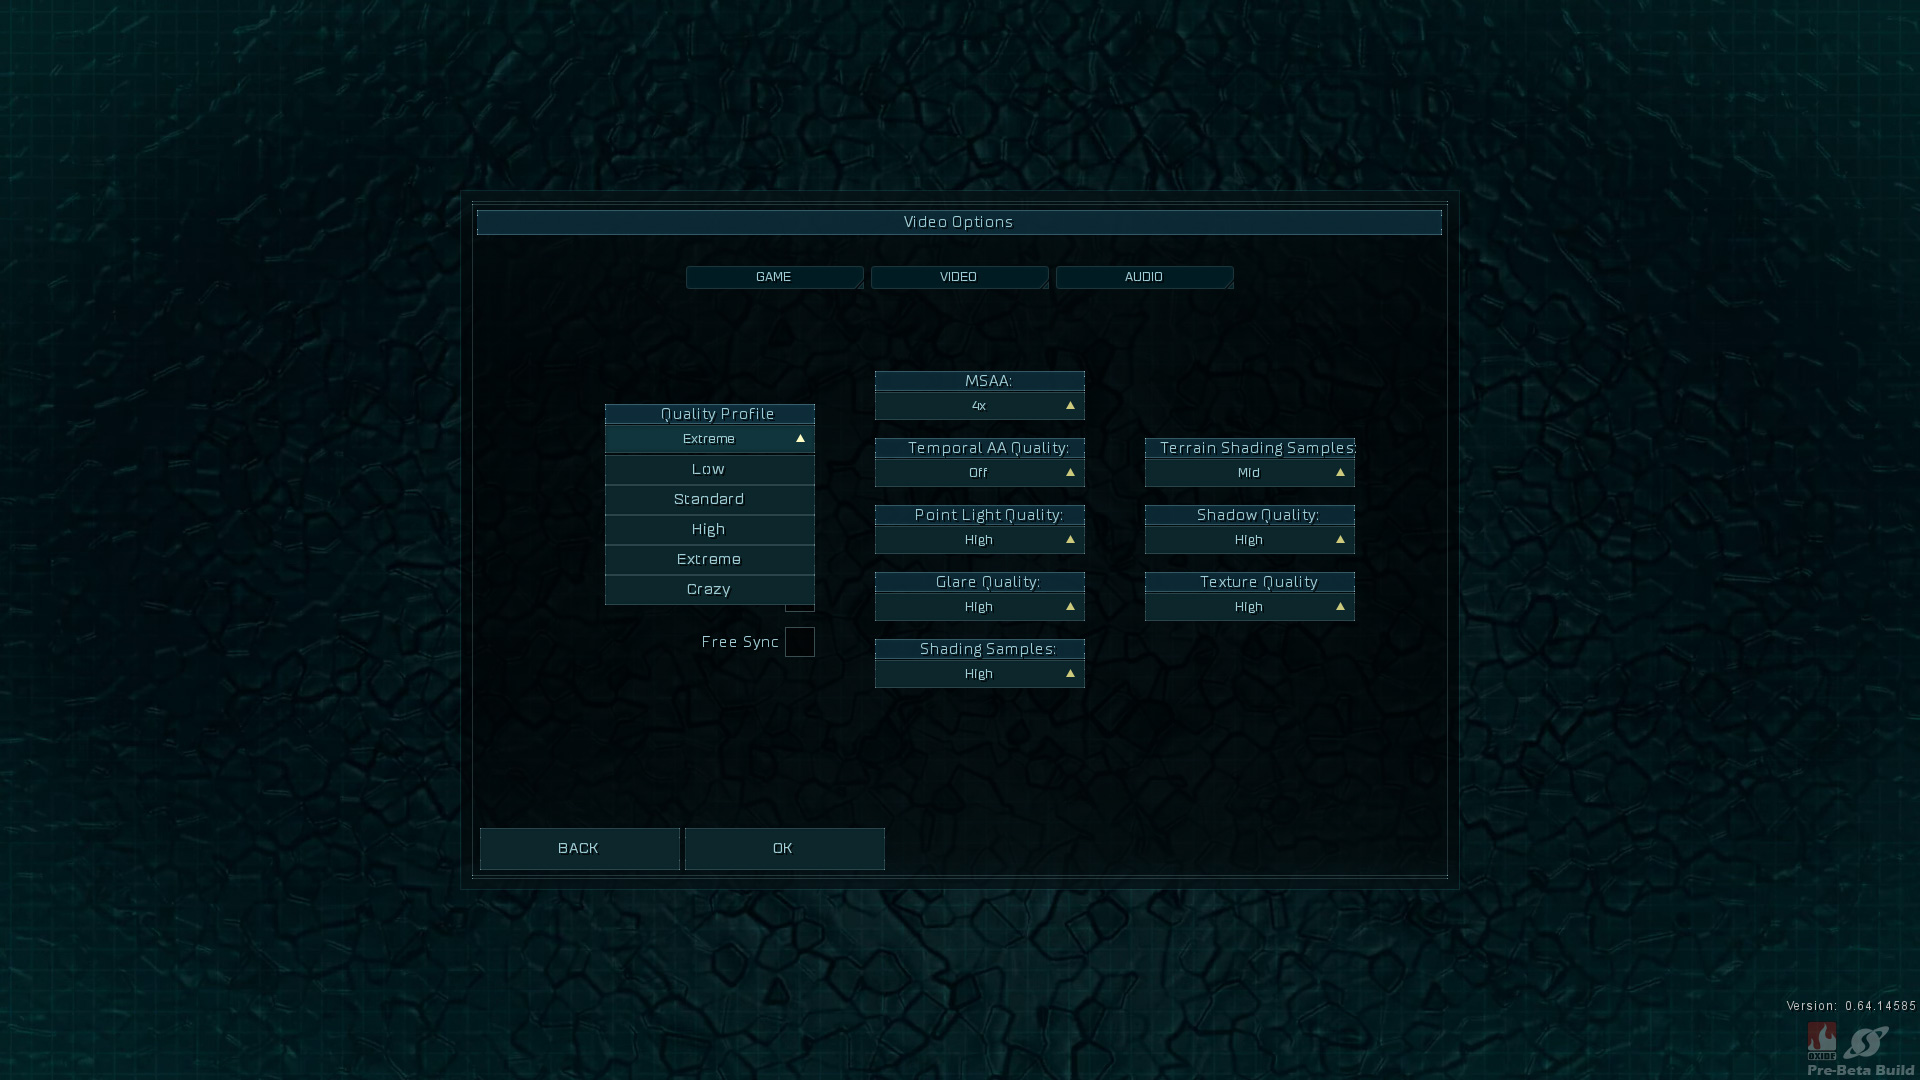Click the Shadow Quality arrow icon

(1340, 540)
